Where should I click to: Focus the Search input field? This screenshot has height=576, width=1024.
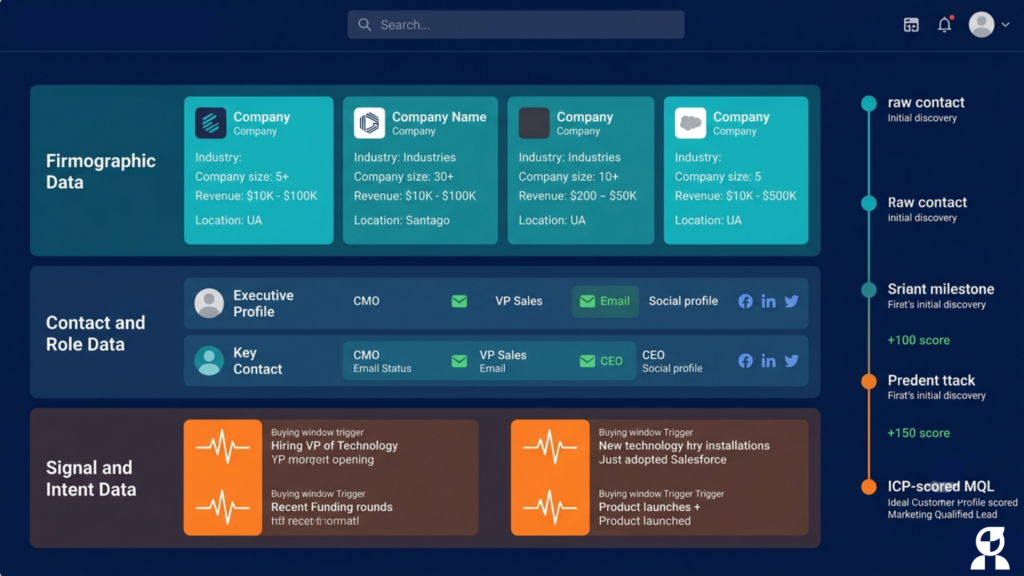(x=516, y=25)
